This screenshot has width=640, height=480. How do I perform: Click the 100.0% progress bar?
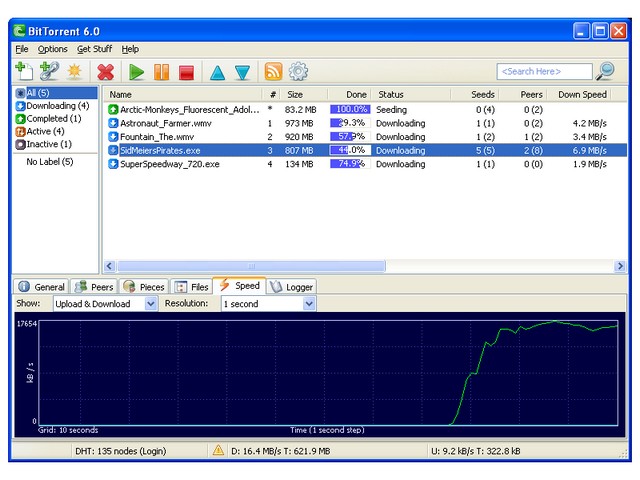tap(350, 109)
